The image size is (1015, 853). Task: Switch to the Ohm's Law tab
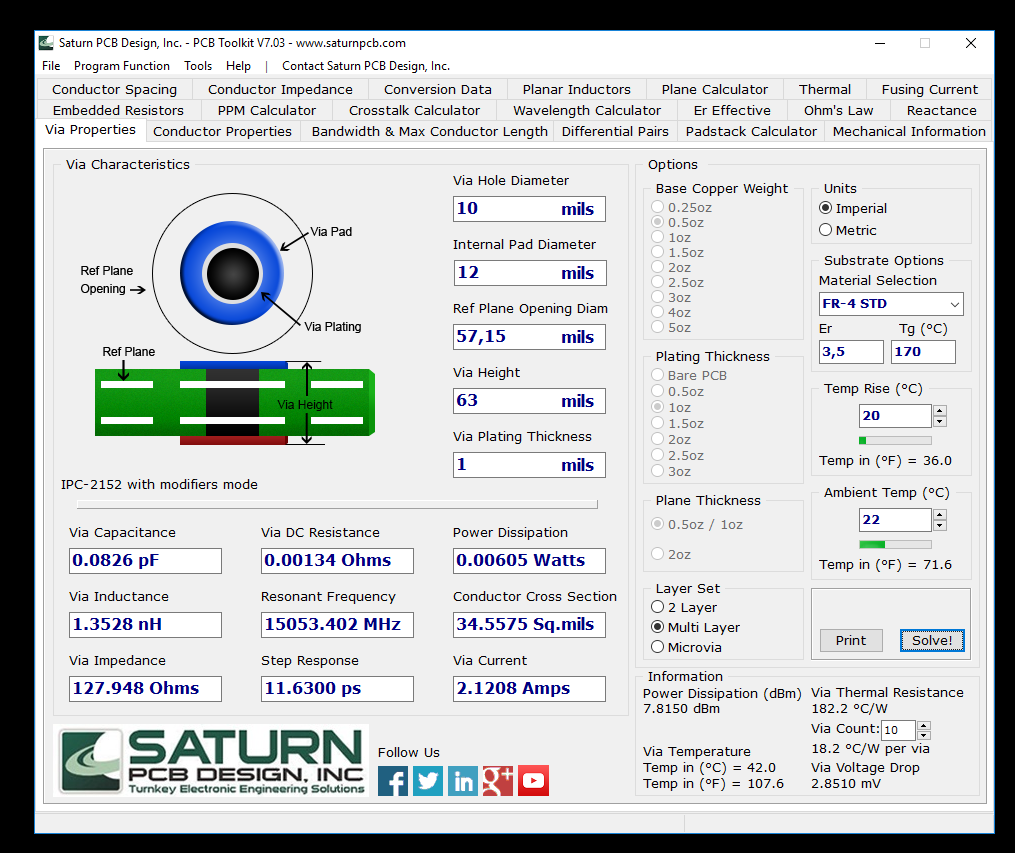click(838, 110)
